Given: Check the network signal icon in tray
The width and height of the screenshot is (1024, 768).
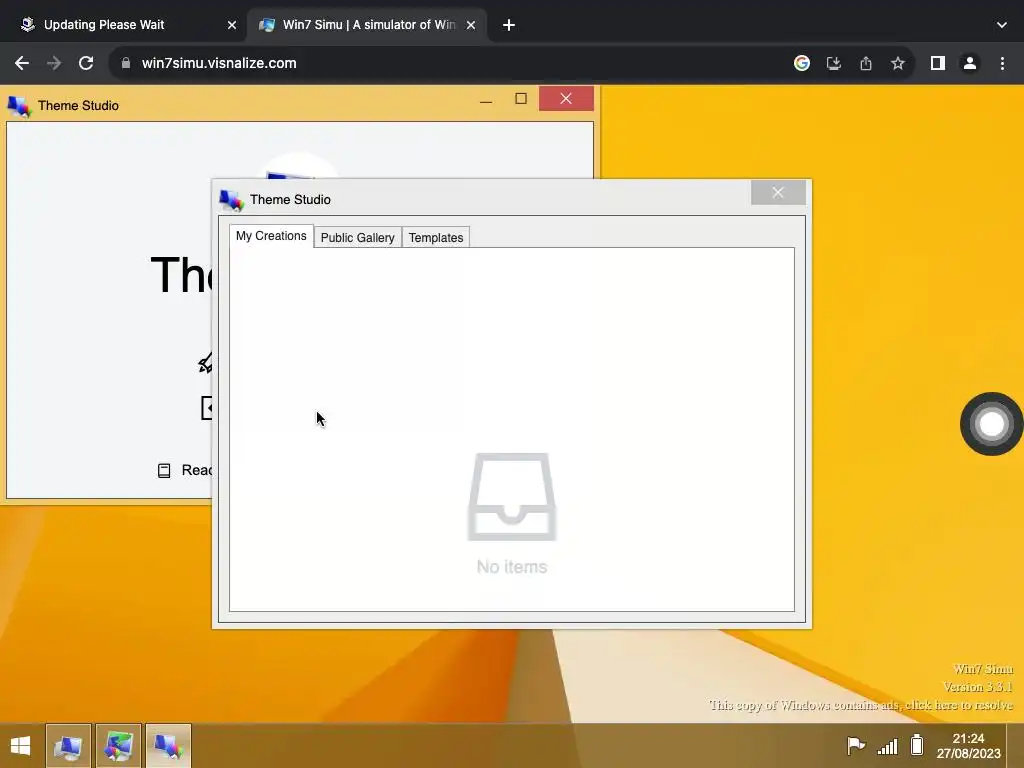Looking at the screenshot, I should [888, 745].
